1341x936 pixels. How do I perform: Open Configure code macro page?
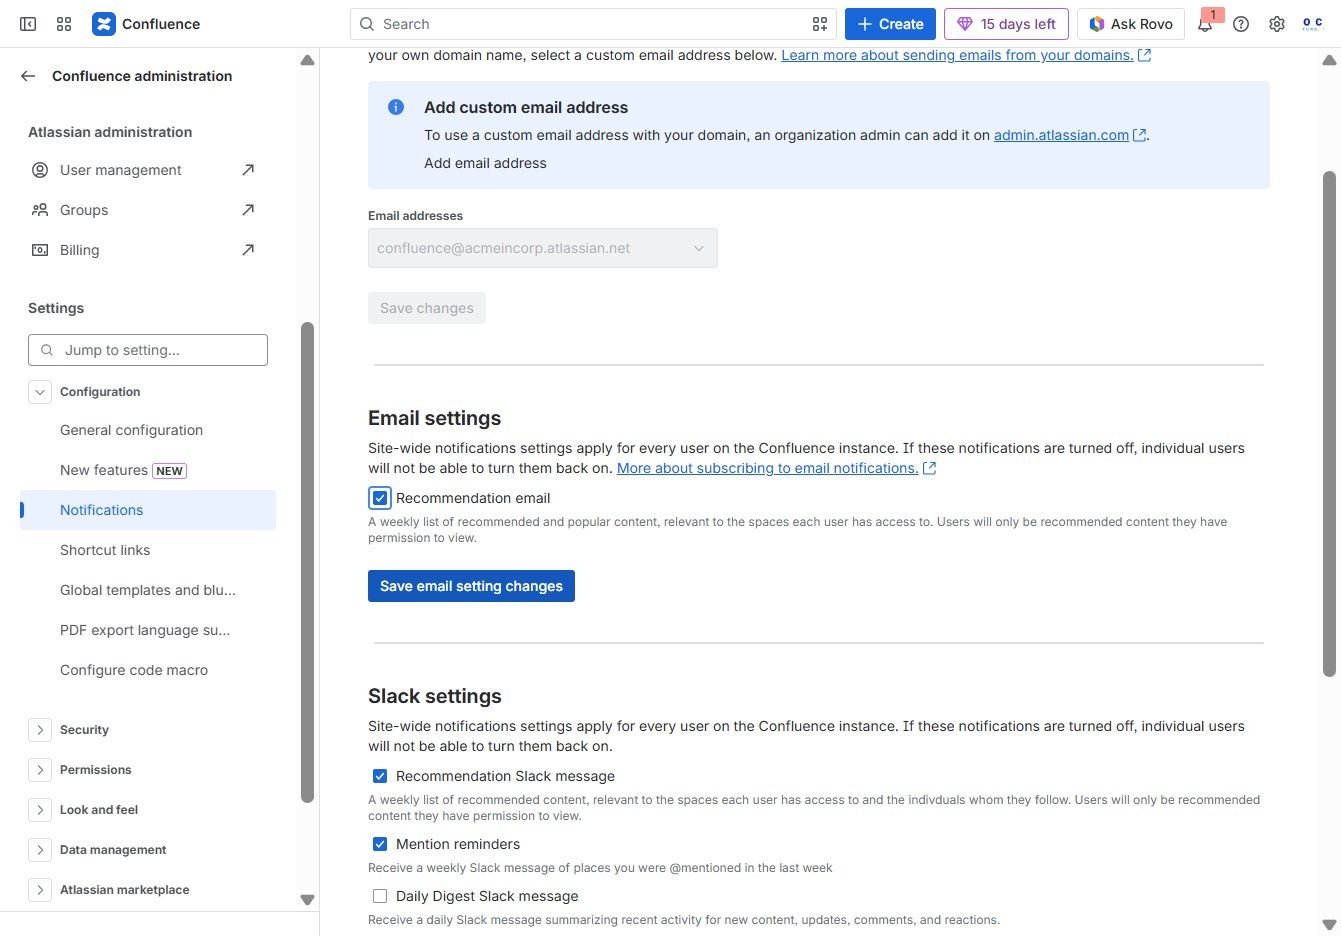tap(148, 670)
